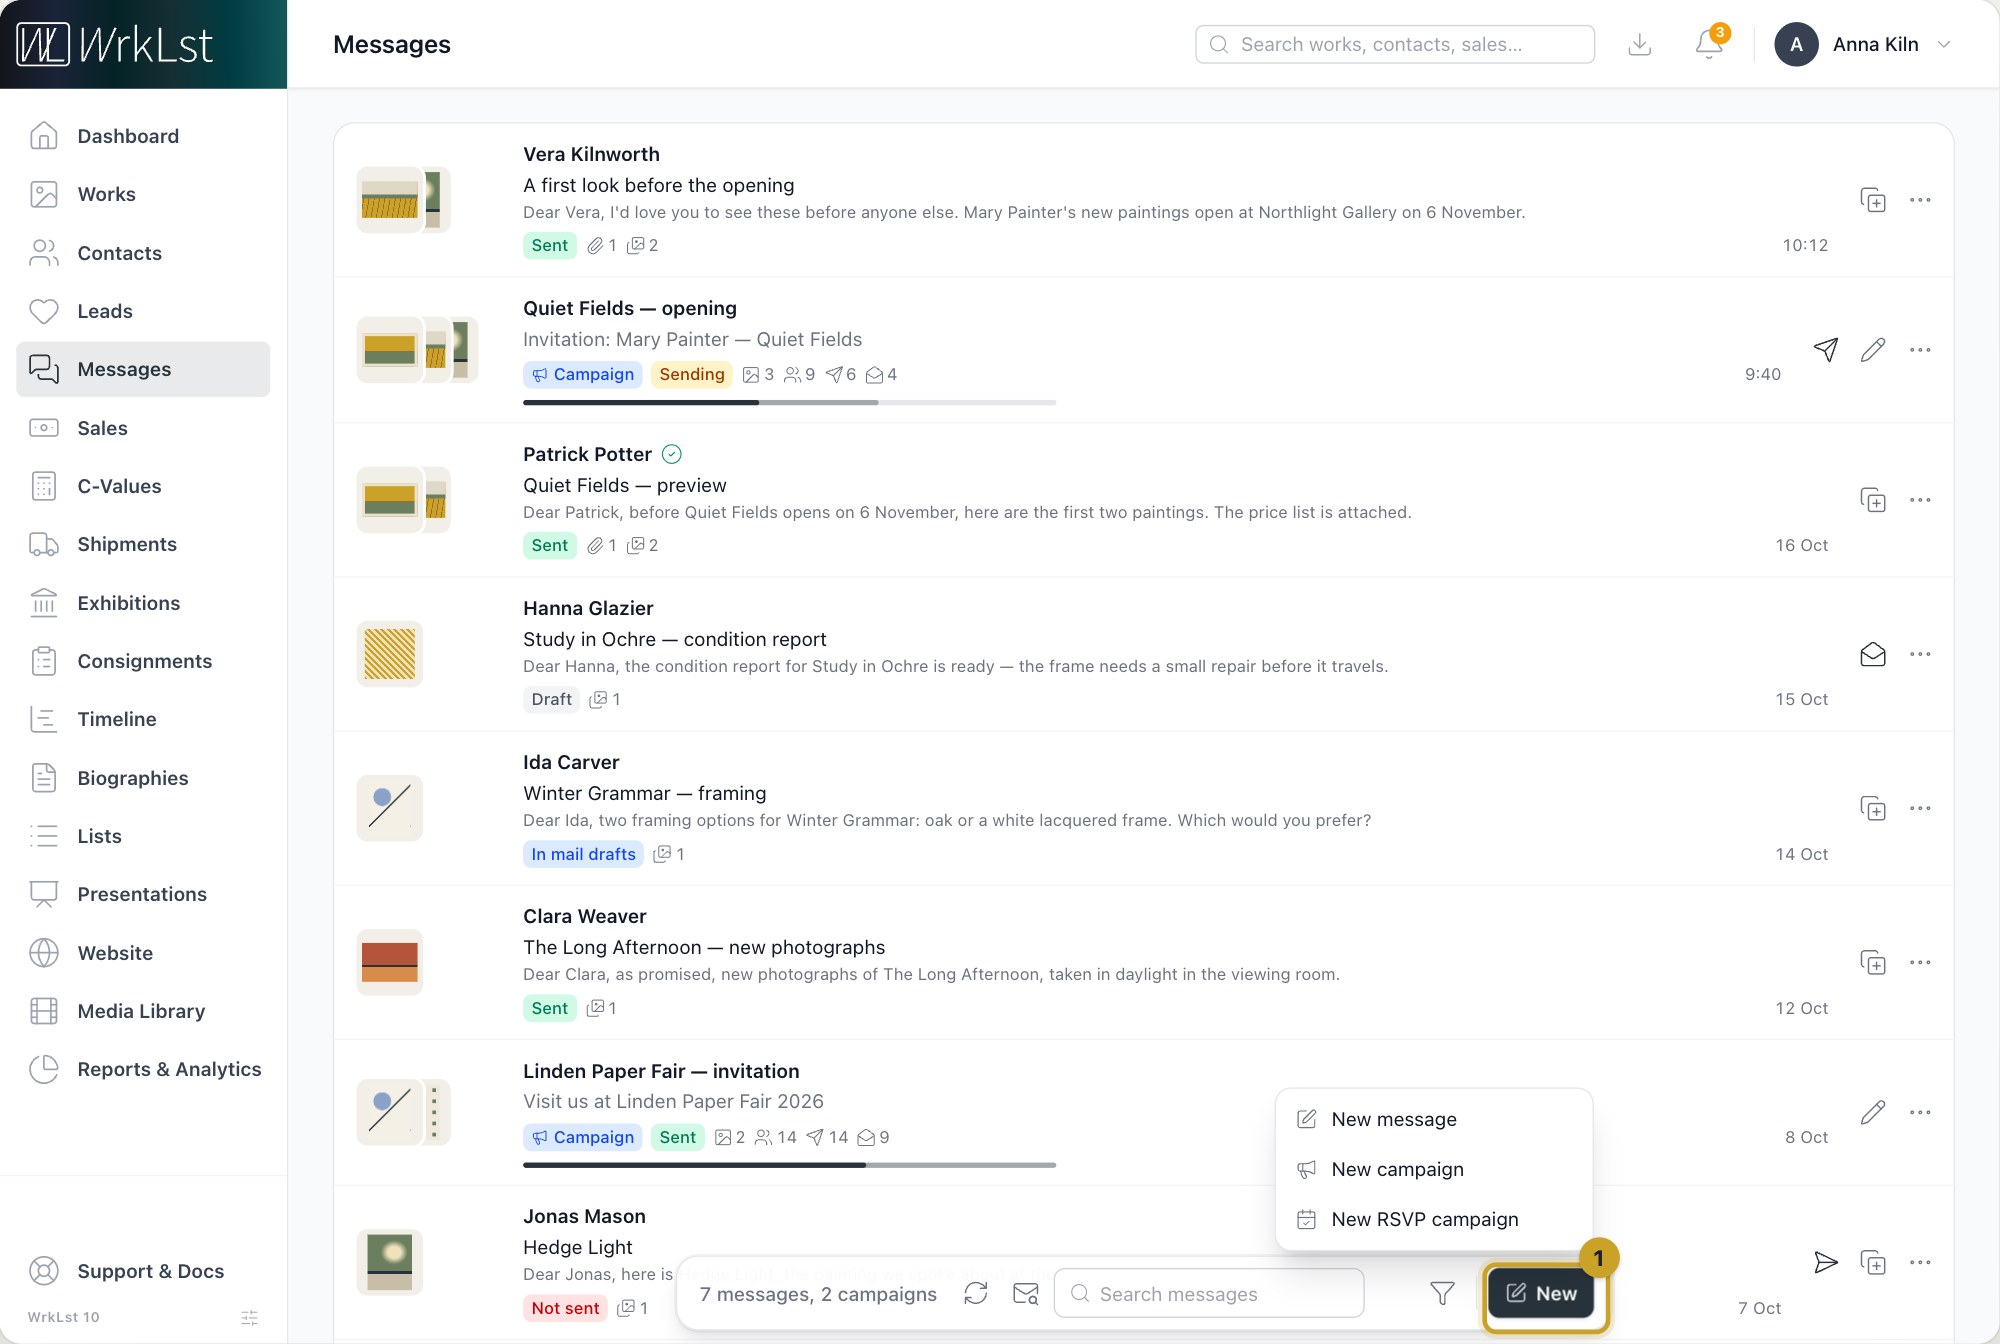This screenshot has height=1344, width=2000.
Task: Refresh the messages list
Action: pos(976,1293)
